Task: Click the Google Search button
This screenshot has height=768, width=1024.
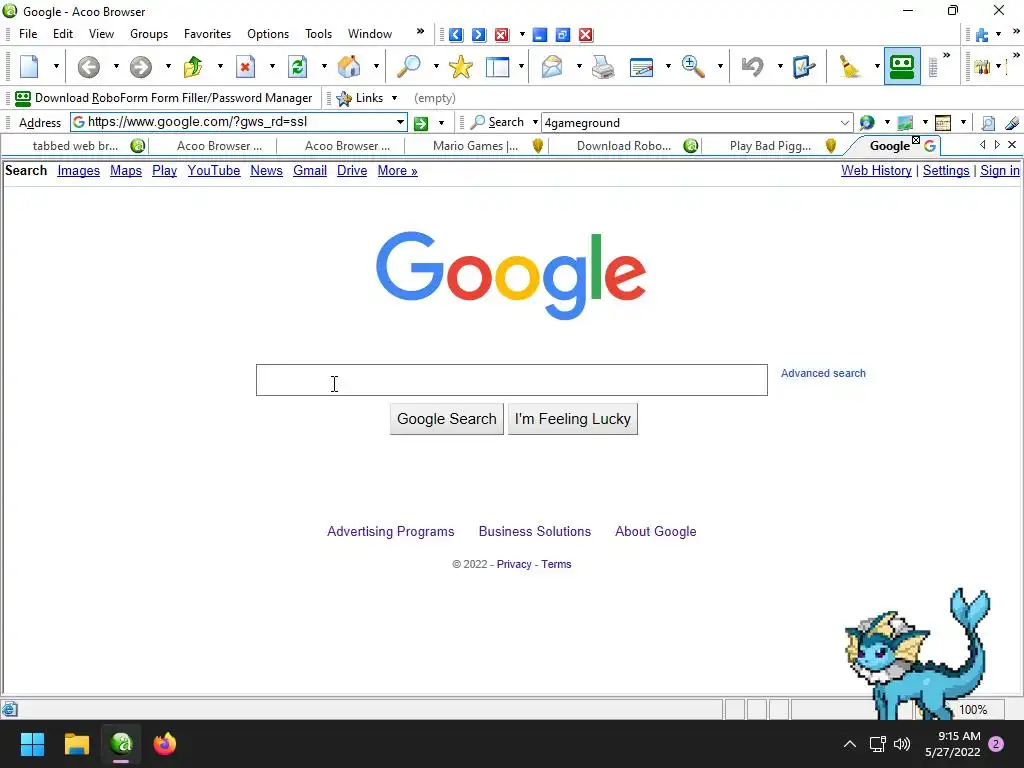Action: (x=447, y=419)
